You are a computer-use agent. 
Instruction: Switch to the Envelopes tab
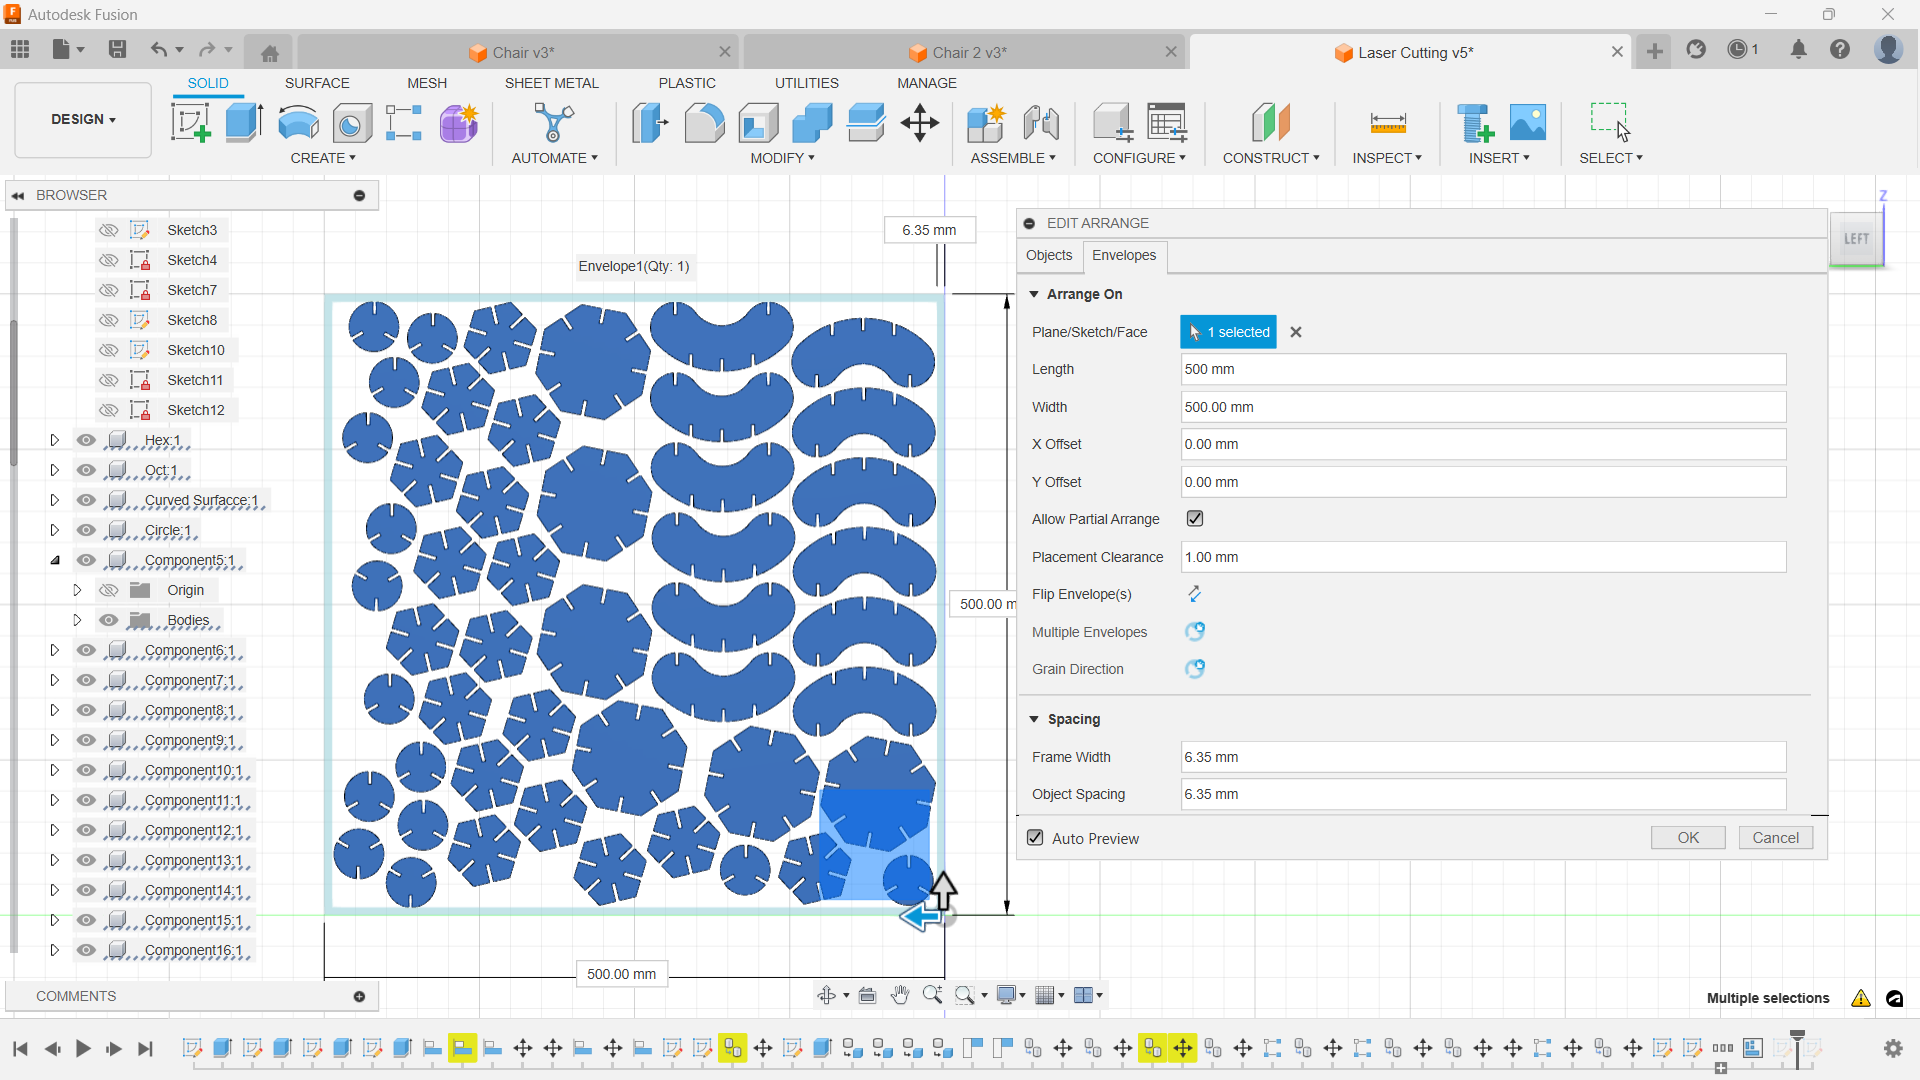pos(1124,255)
